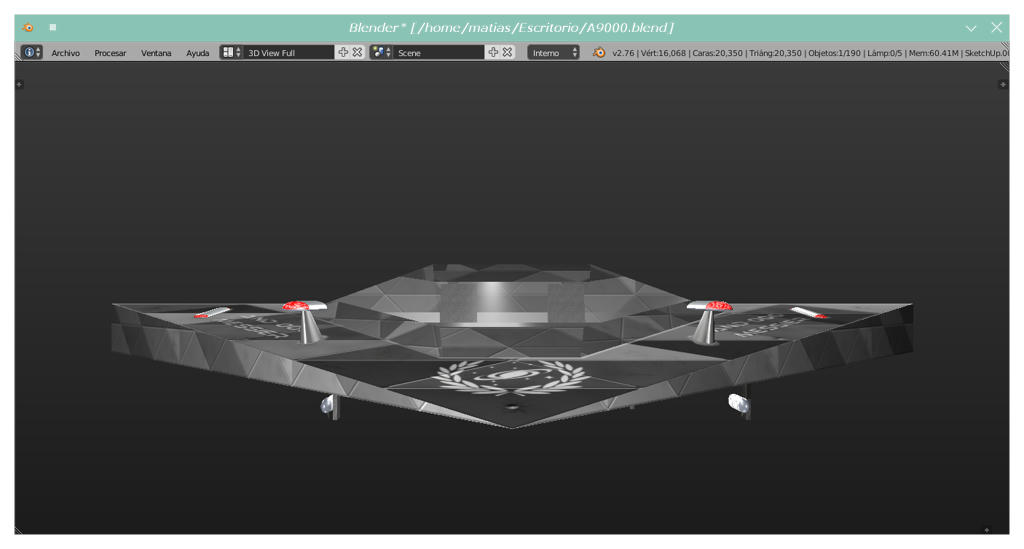Open the Ayuda menu
The width and height of the screenshot is (1024, 549).
coord(197,53)
